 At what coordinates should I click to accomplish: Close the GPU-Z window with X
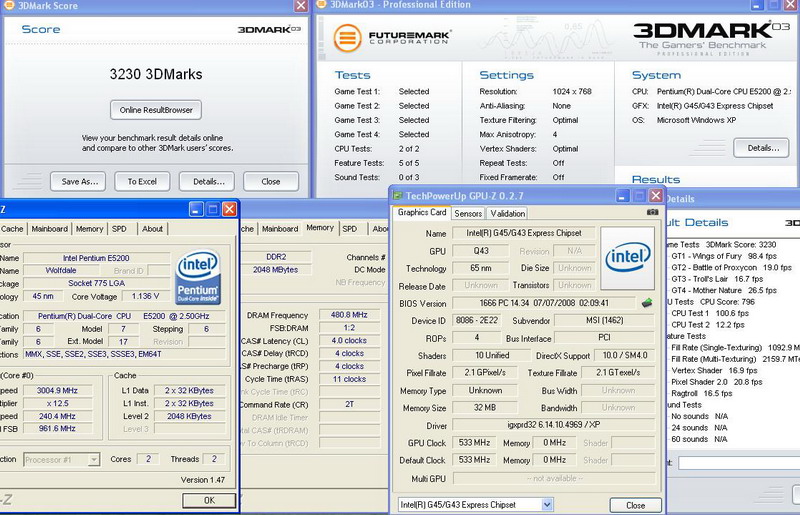click(x=656, y=196)
